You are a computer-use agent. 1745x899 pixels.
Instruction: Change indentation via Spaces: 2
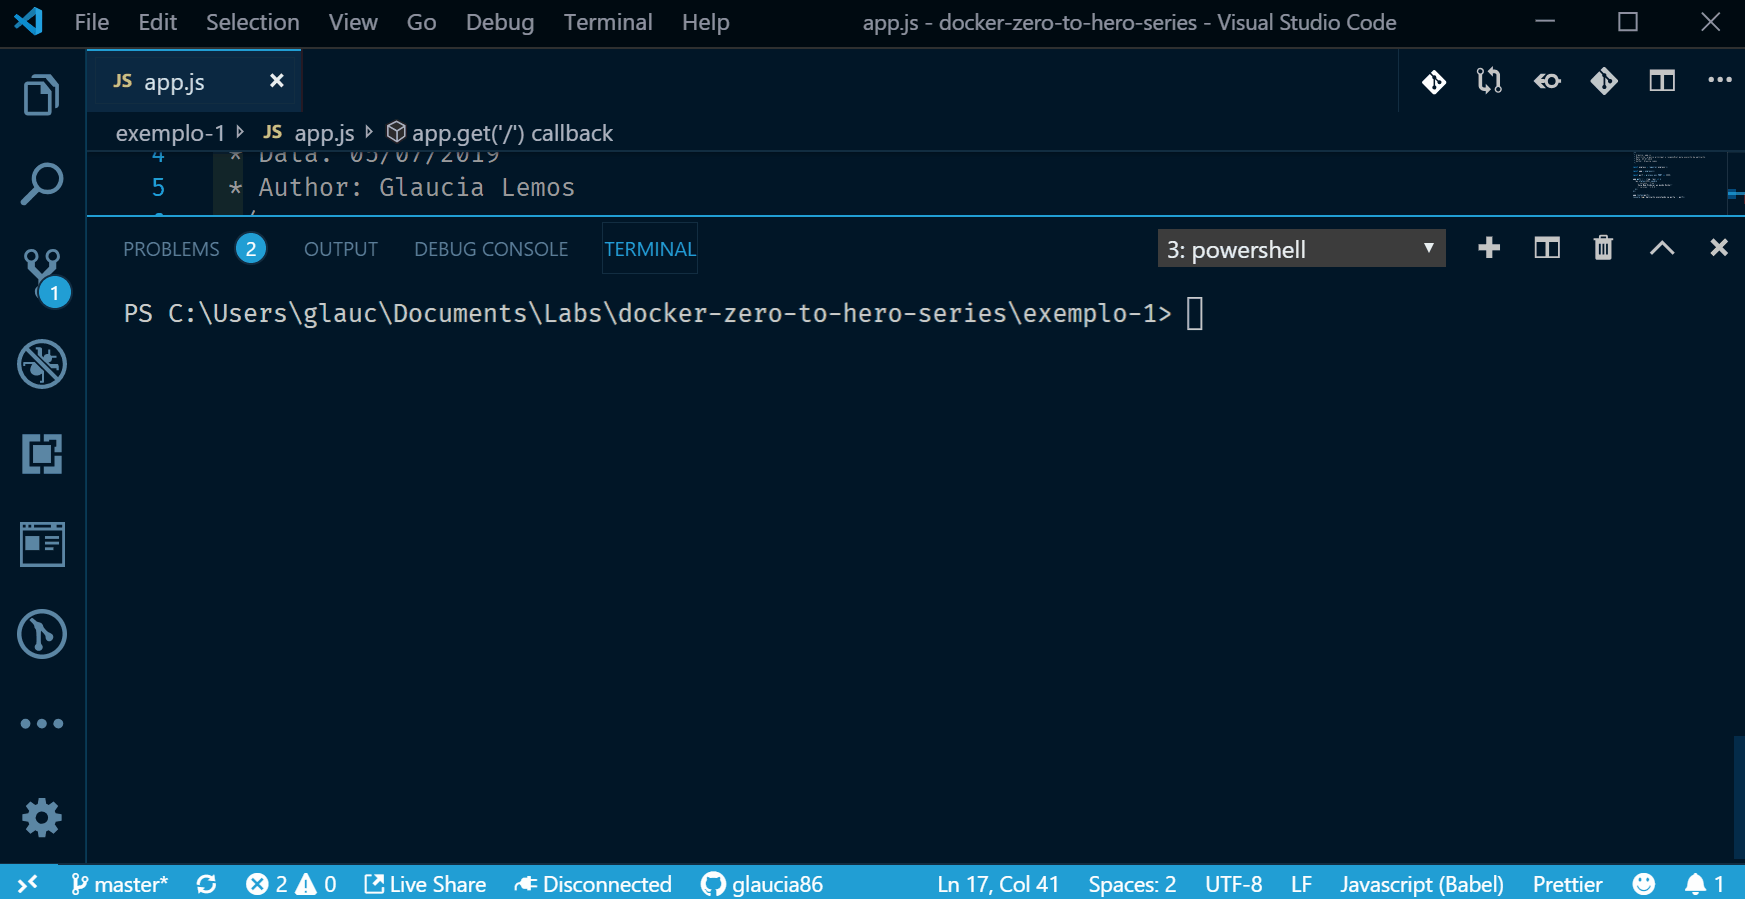(x=1132, y=884)
